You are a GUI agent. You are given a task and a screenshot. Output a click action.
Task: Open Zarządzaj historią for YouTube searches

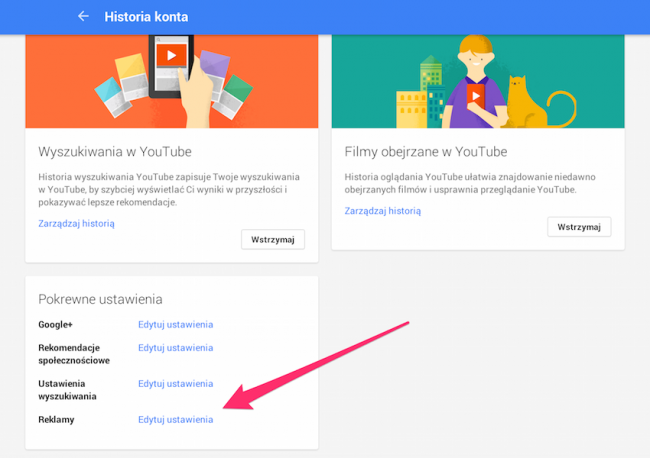(x=76, y=223)
